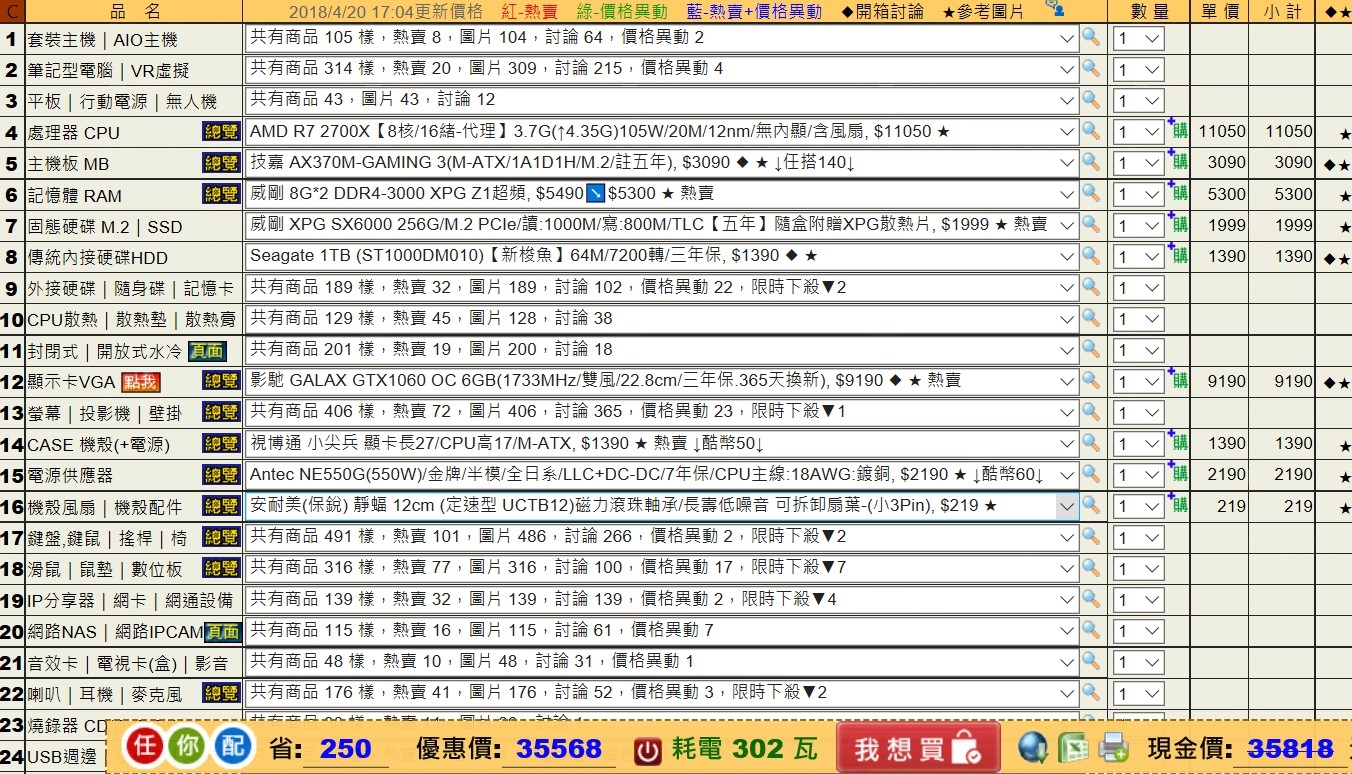Open the quantity dropdown in the 螢幕 row
1352x774 pixels.
click(x=1139, y=413)
